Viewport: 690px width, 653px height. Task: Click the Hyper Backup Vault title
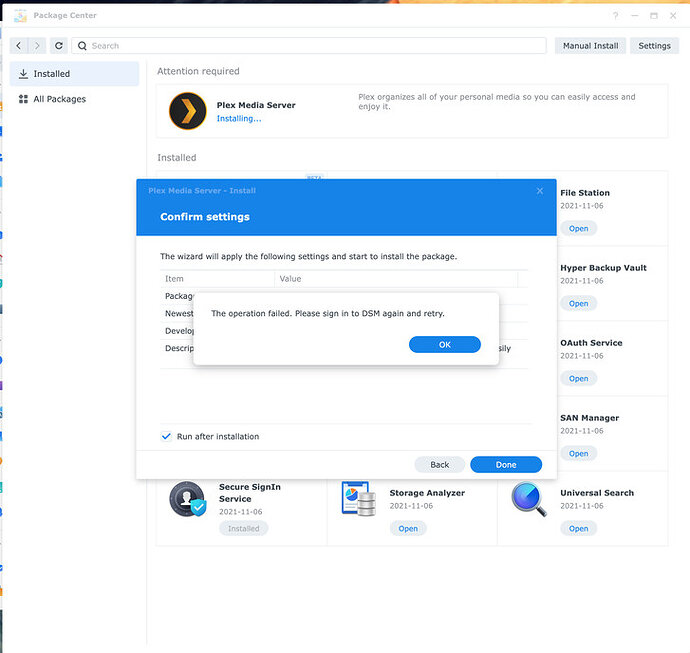[x=603, y=268]
